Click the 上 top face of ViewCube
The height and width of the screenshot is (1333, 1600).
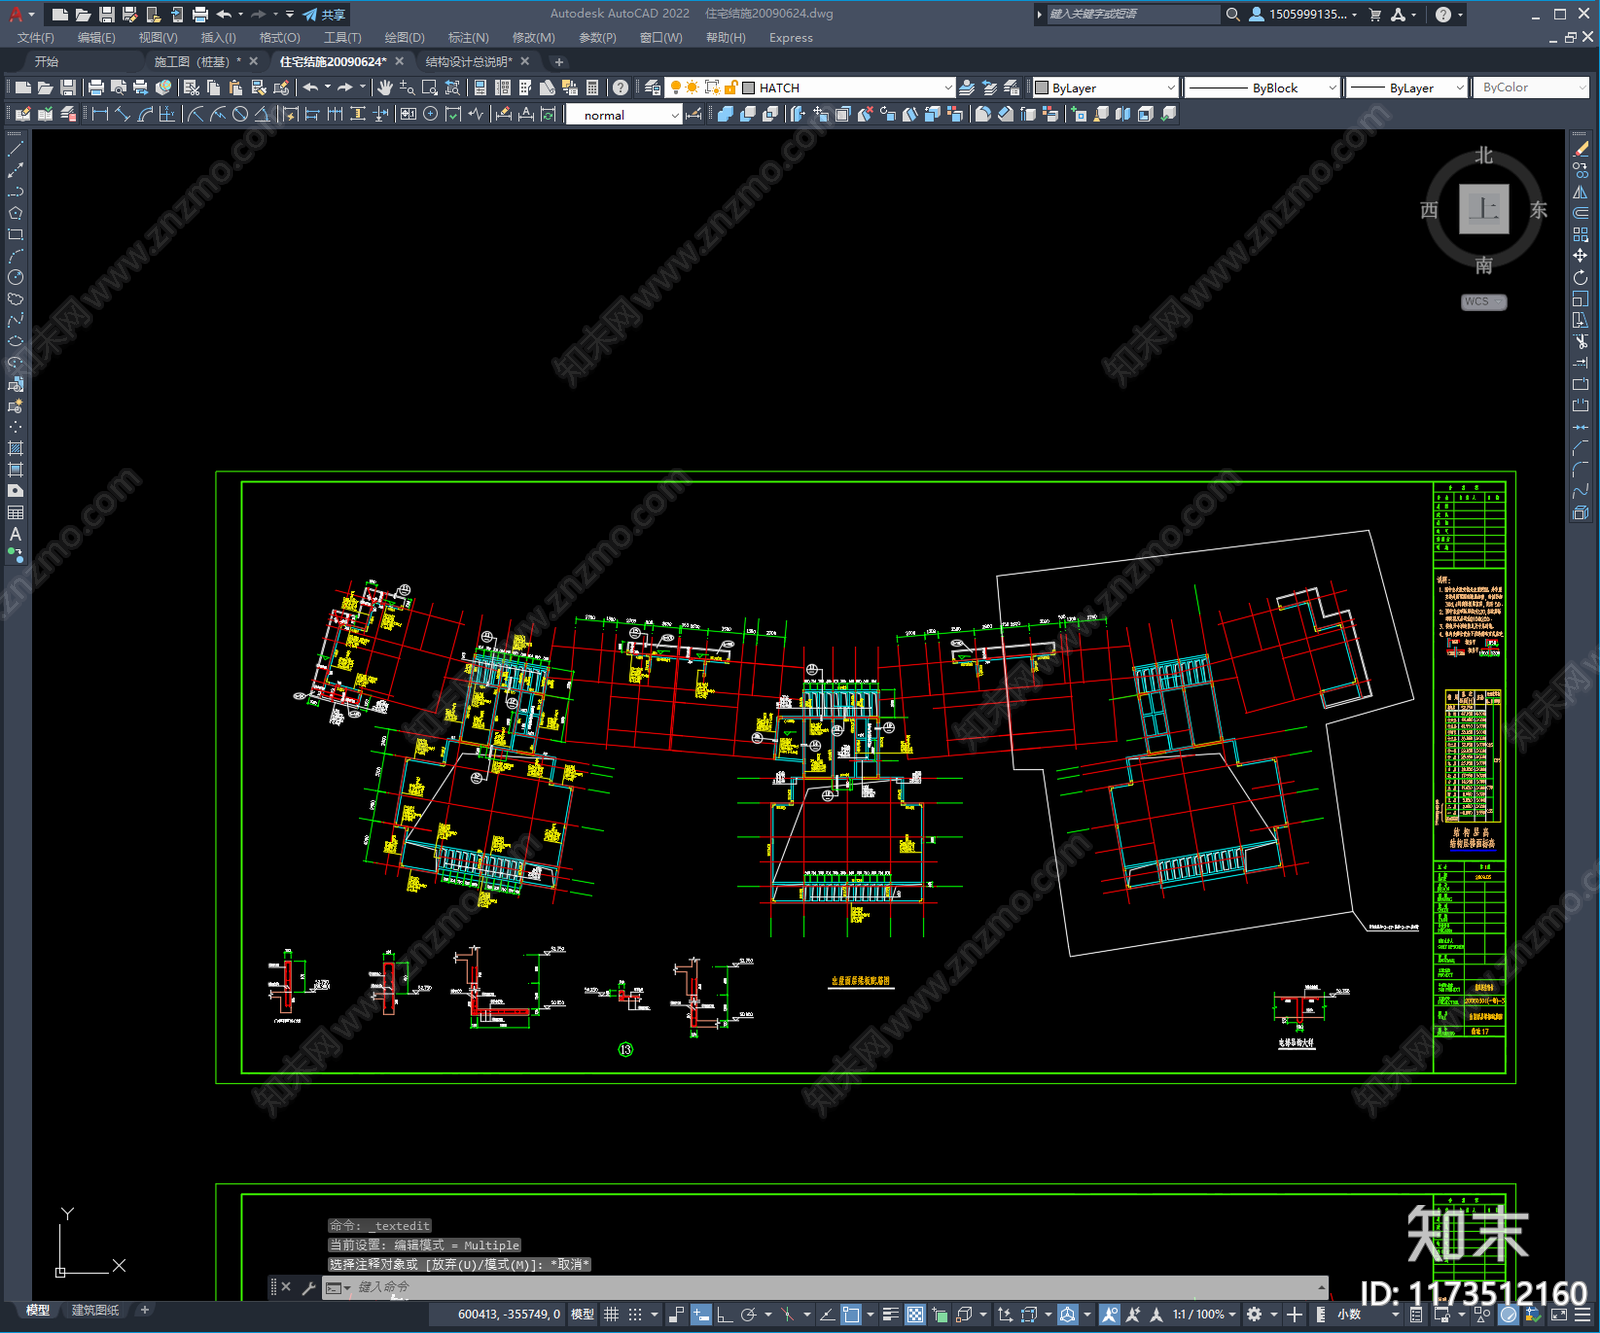pos(1483,209)
